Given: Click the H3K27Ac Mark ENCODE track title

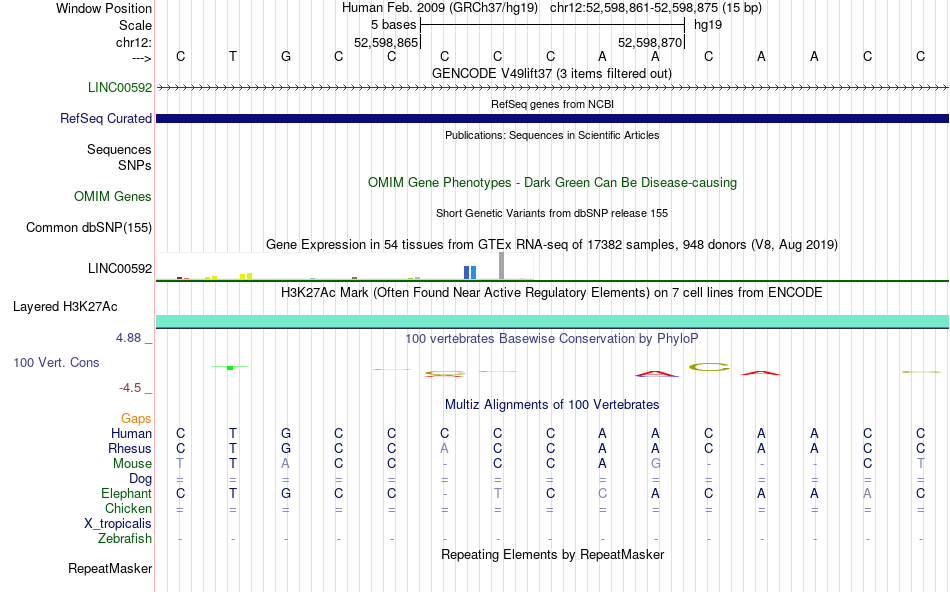Looking at the screenshot, I should point(552,292).
